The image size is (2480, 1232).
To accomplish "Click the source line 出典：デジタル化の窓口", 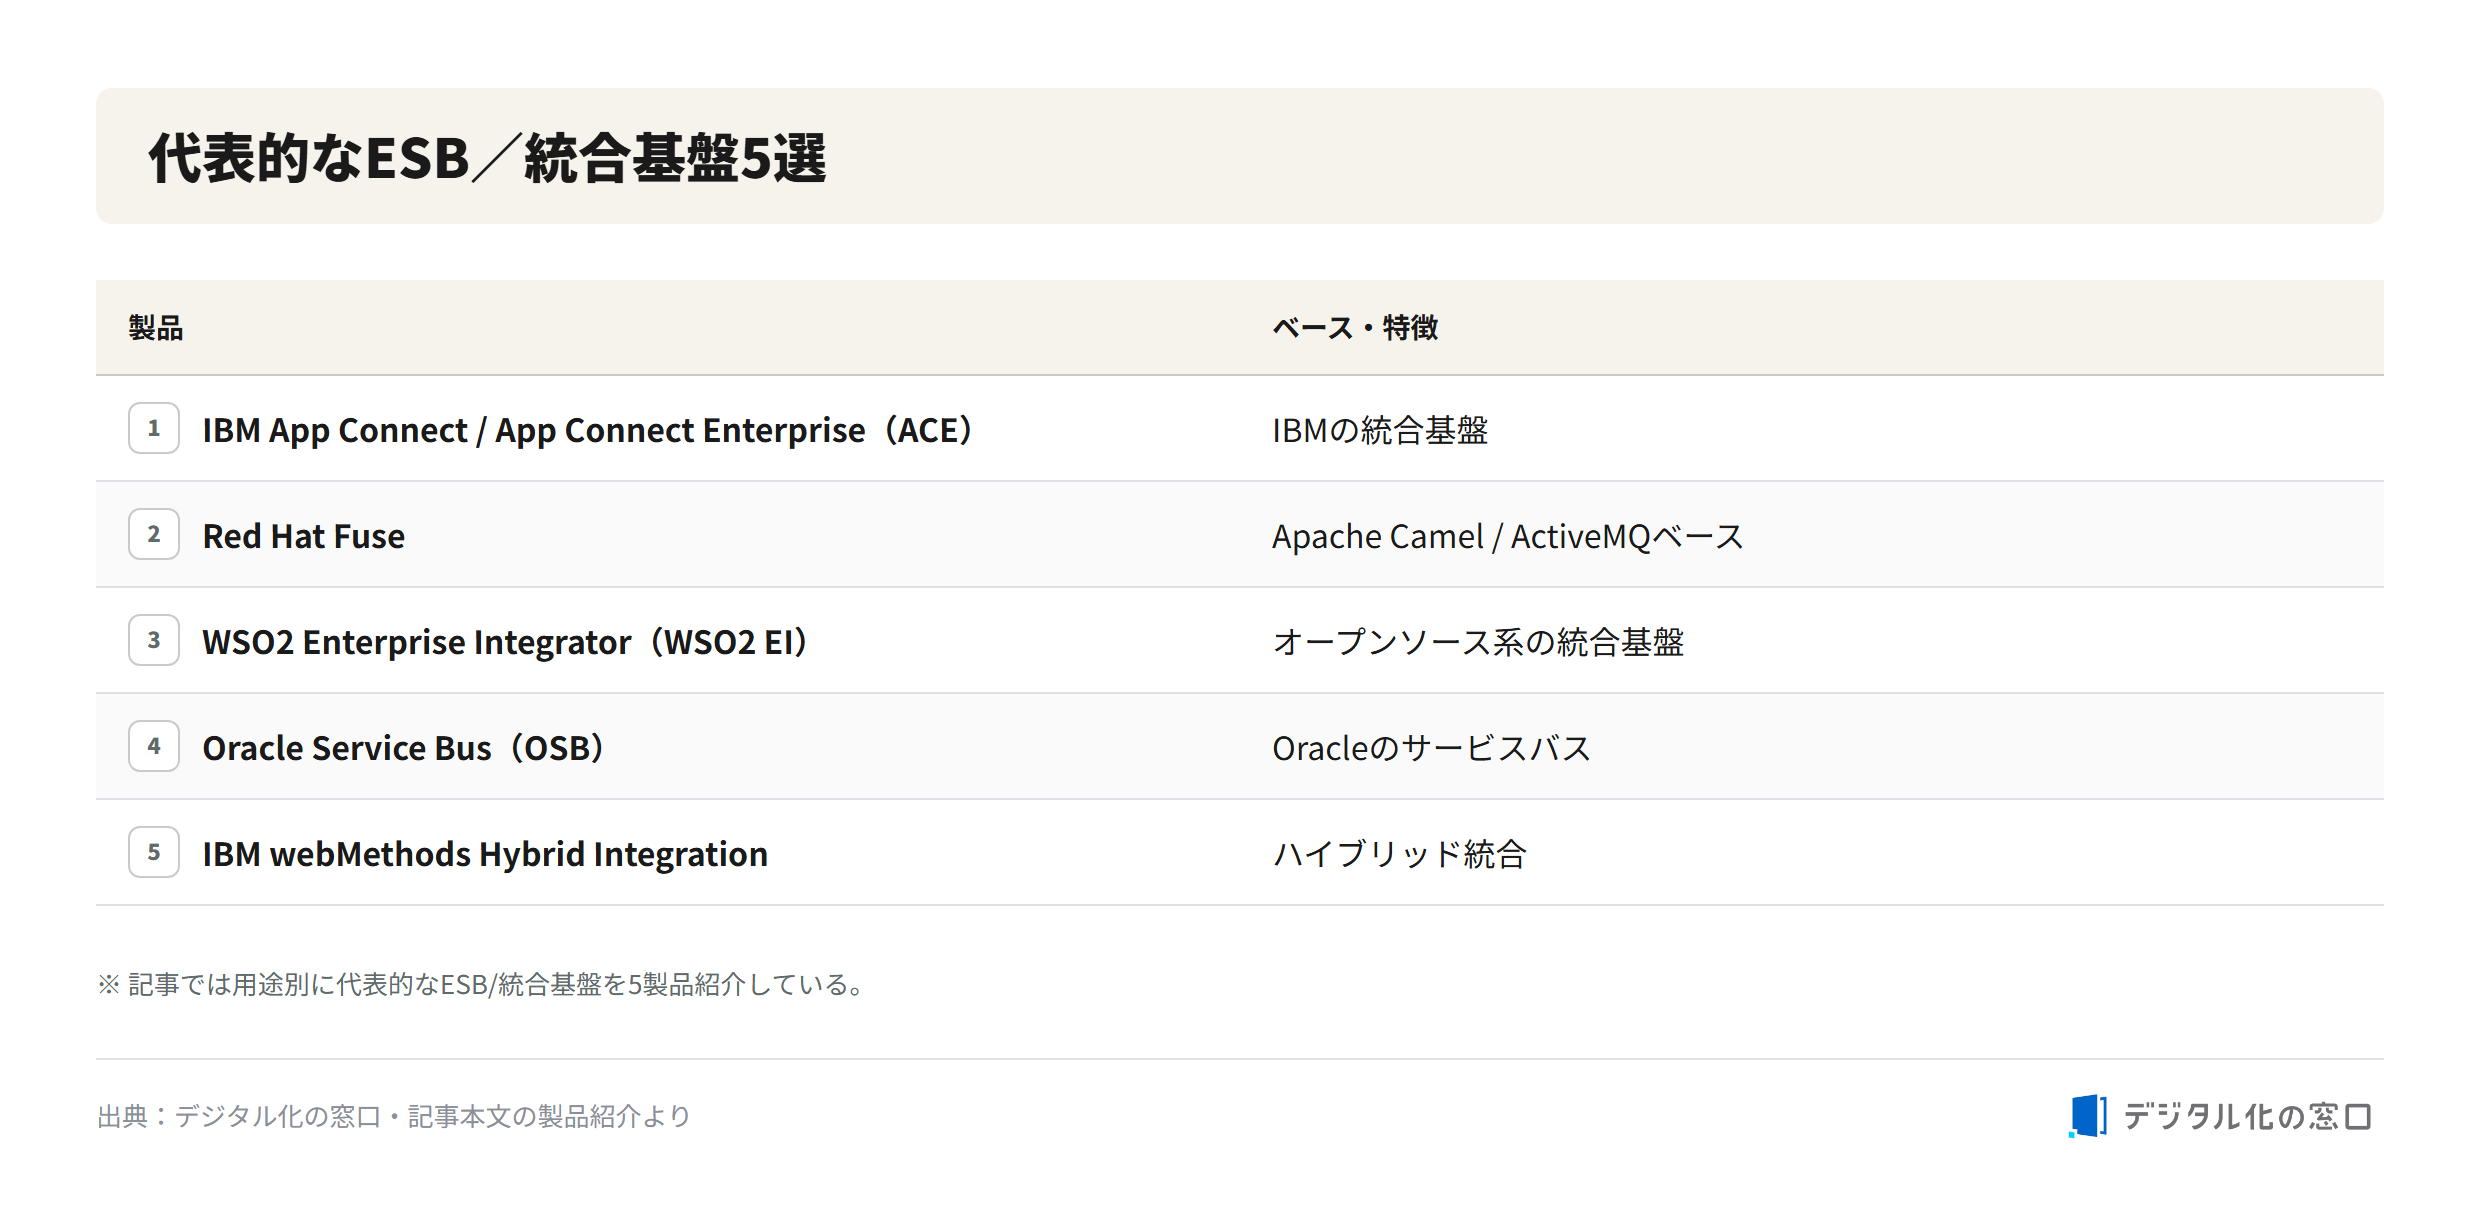I will (x=394, y=1116).
